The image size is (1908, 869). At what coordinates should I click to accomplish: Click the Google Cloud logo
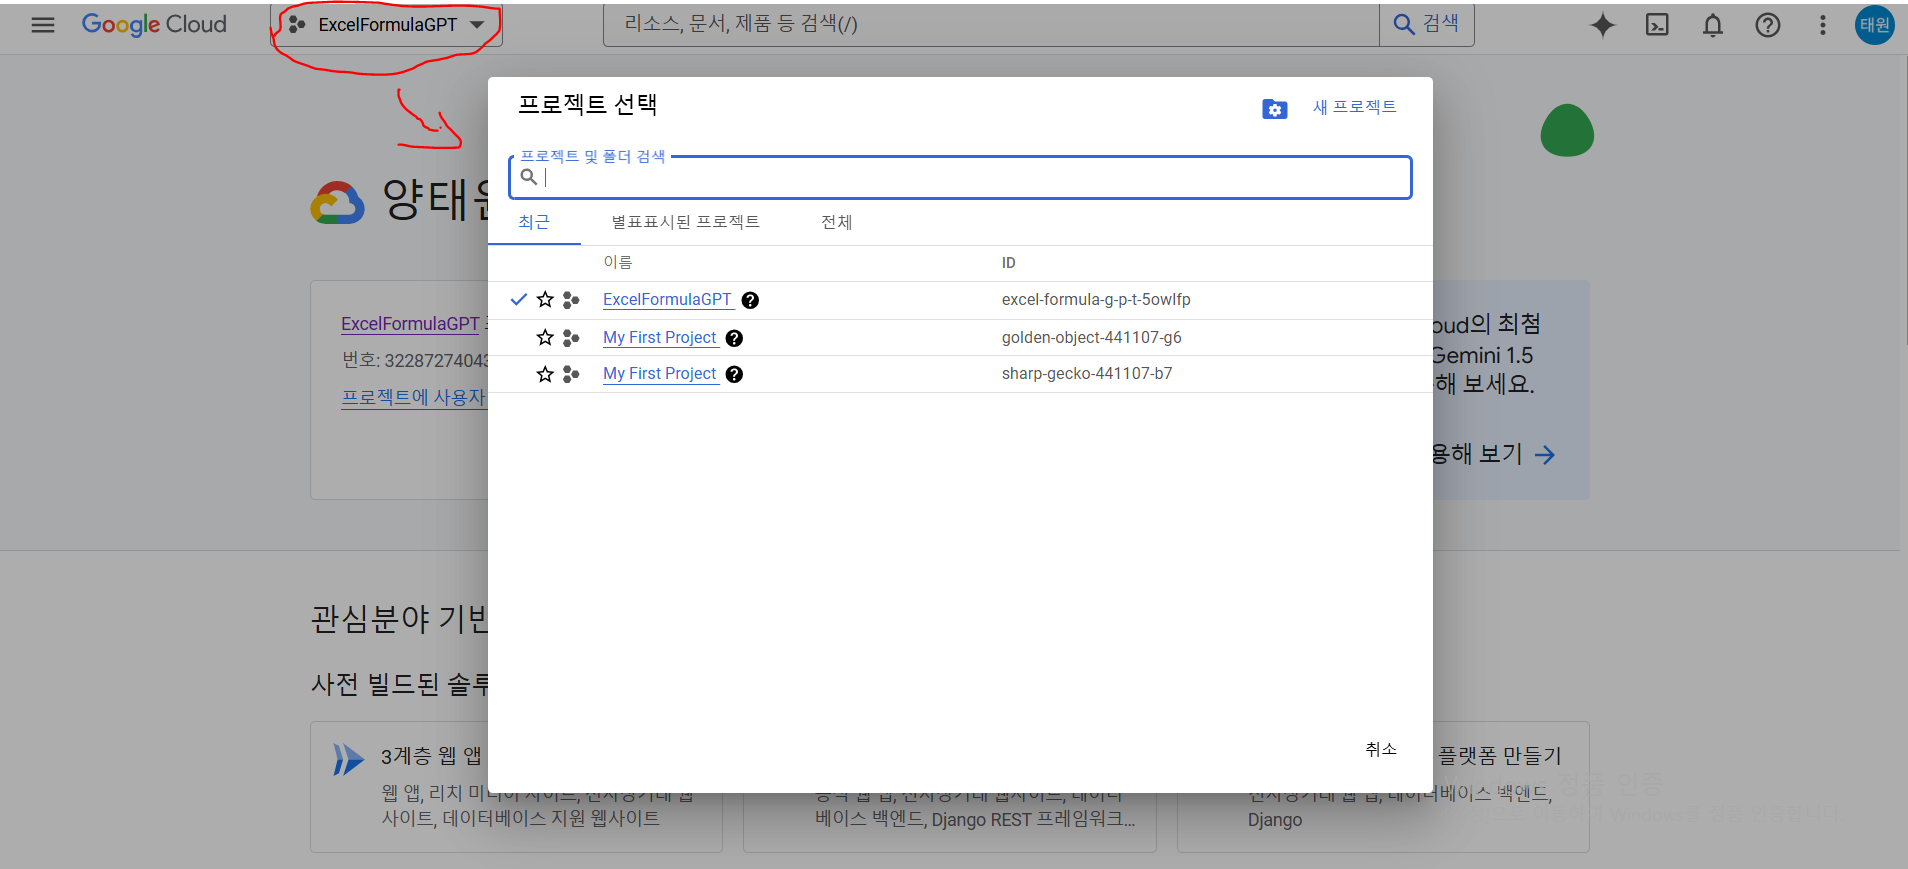point(154,25)
